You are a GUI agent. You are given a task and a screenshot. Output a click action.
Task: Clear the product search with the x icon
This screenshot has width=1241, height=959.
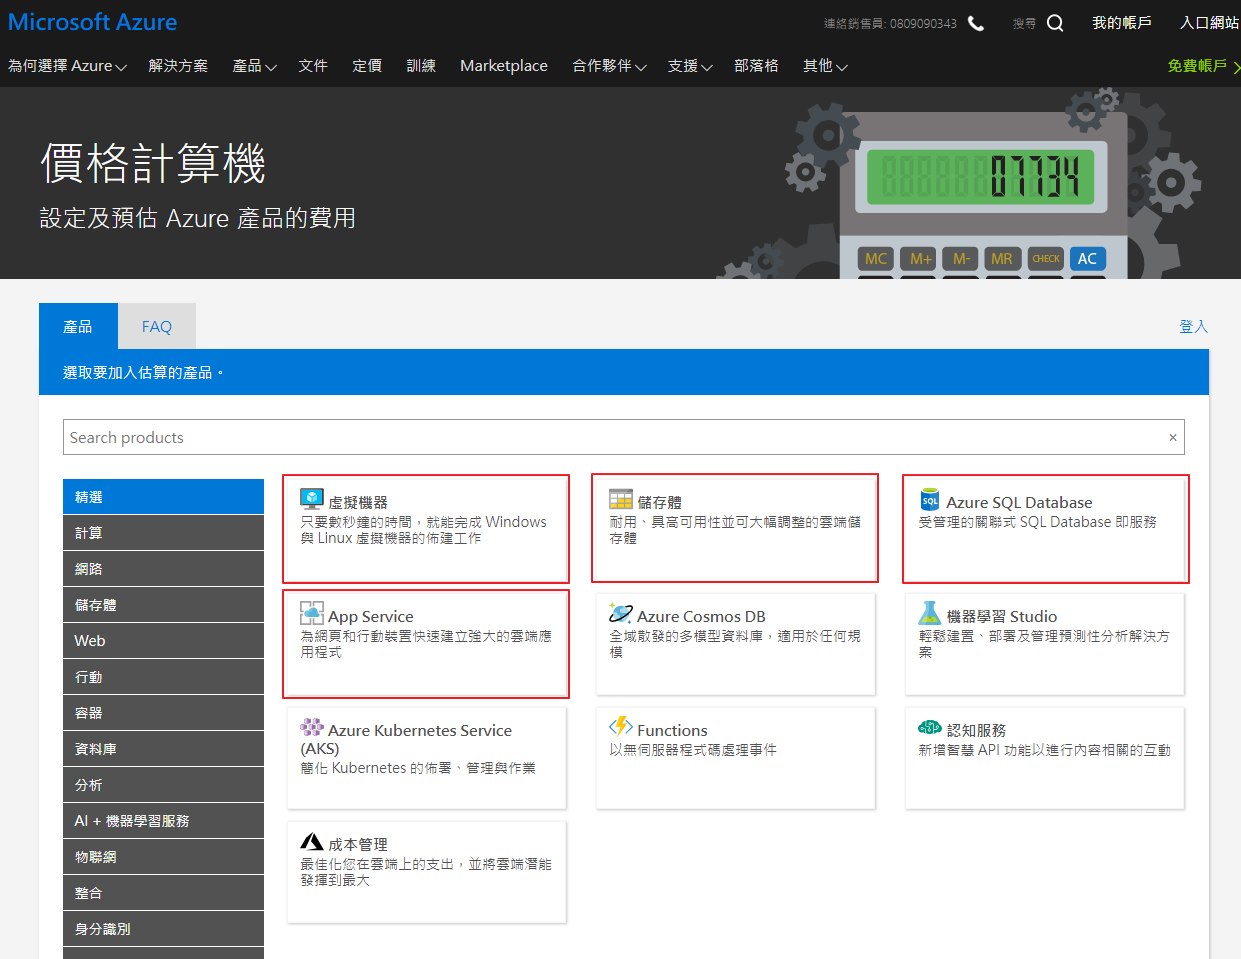(x=1173, y=437)
